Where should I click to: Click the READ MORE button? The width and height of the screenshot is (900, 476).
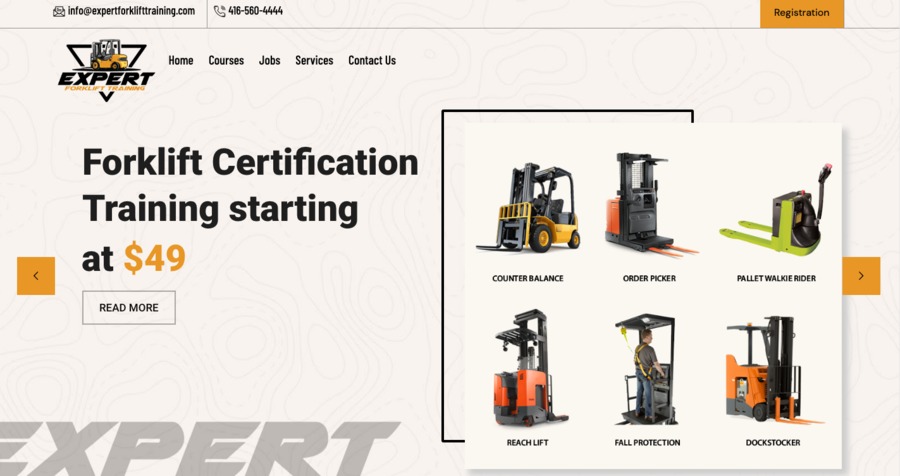(129, 308)
